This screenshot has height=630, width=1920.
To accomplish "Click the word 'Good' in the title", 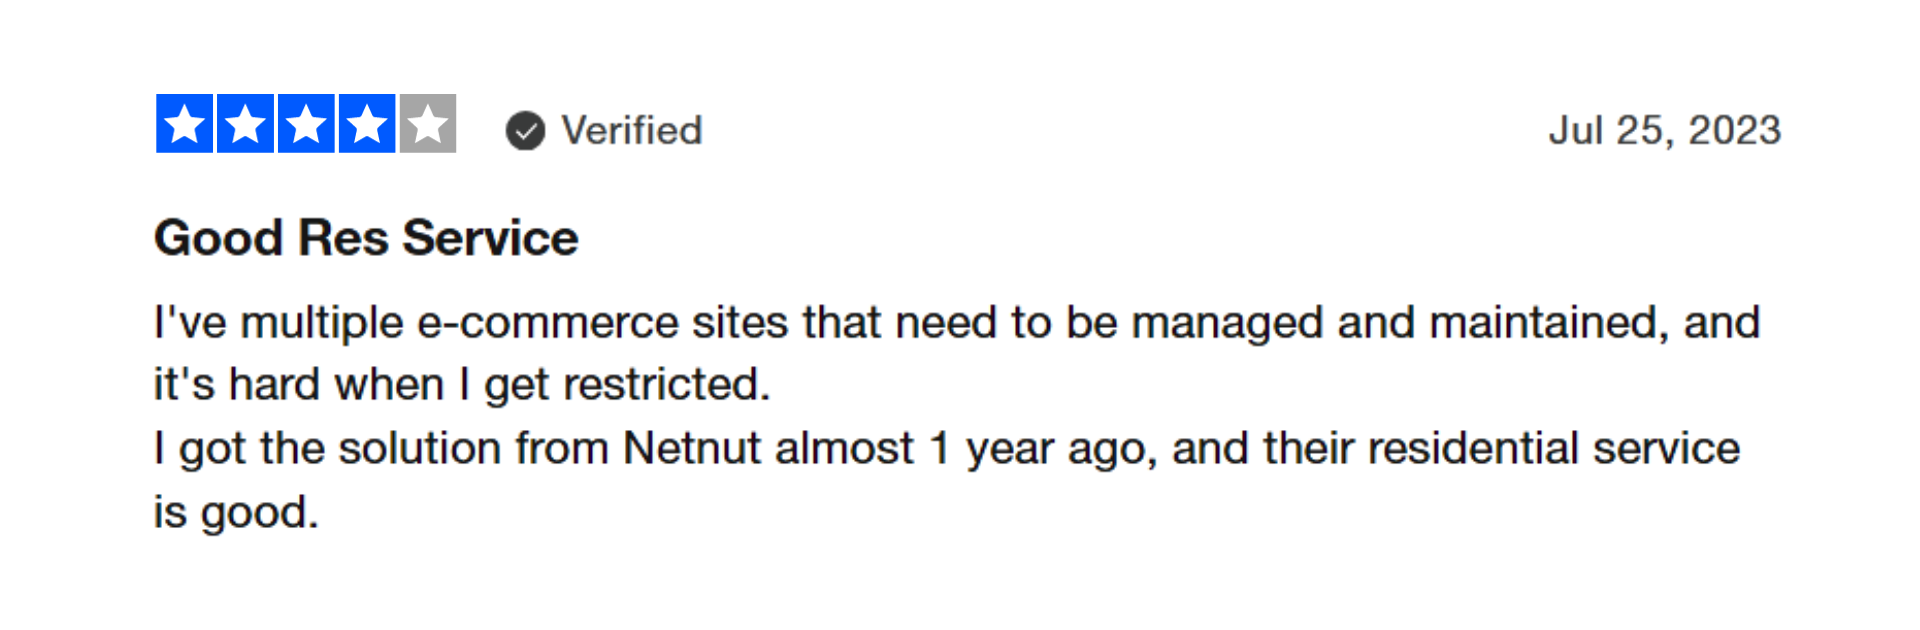I will click(x=219, y=238).
